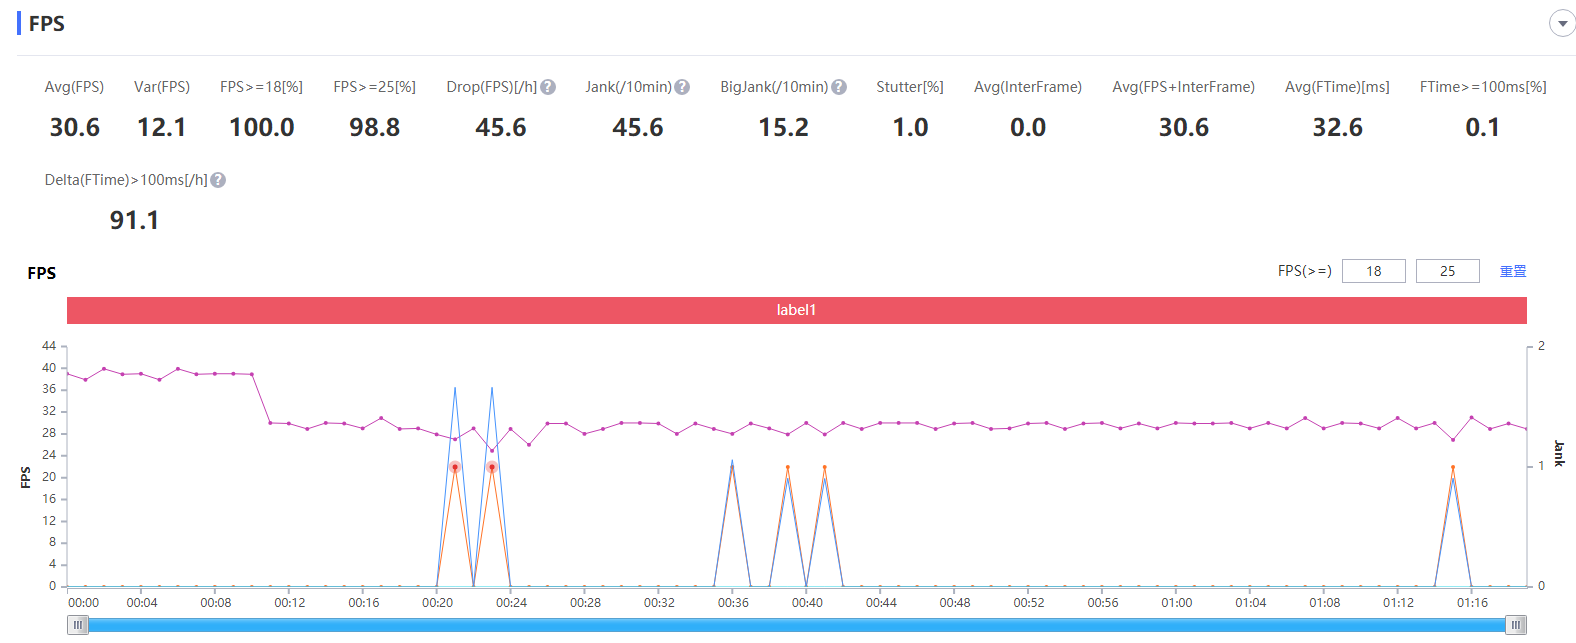Click the Avg(FPS) value 30.6
This screenshot has width=1576, height=643.
[75, 128]
